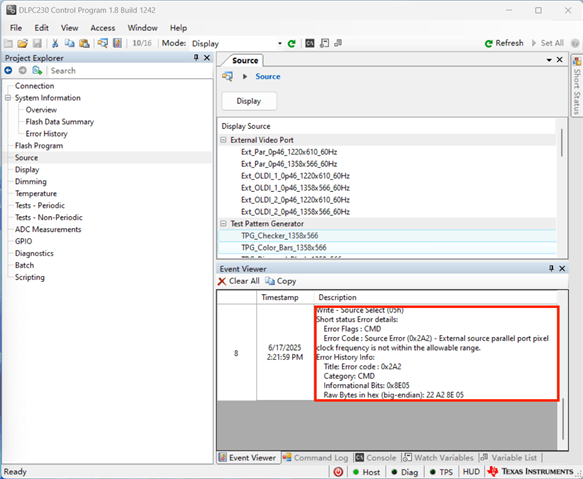Open the console icon in main toolbar
This screenshot has width=583, height=479.
coord(310,44)
